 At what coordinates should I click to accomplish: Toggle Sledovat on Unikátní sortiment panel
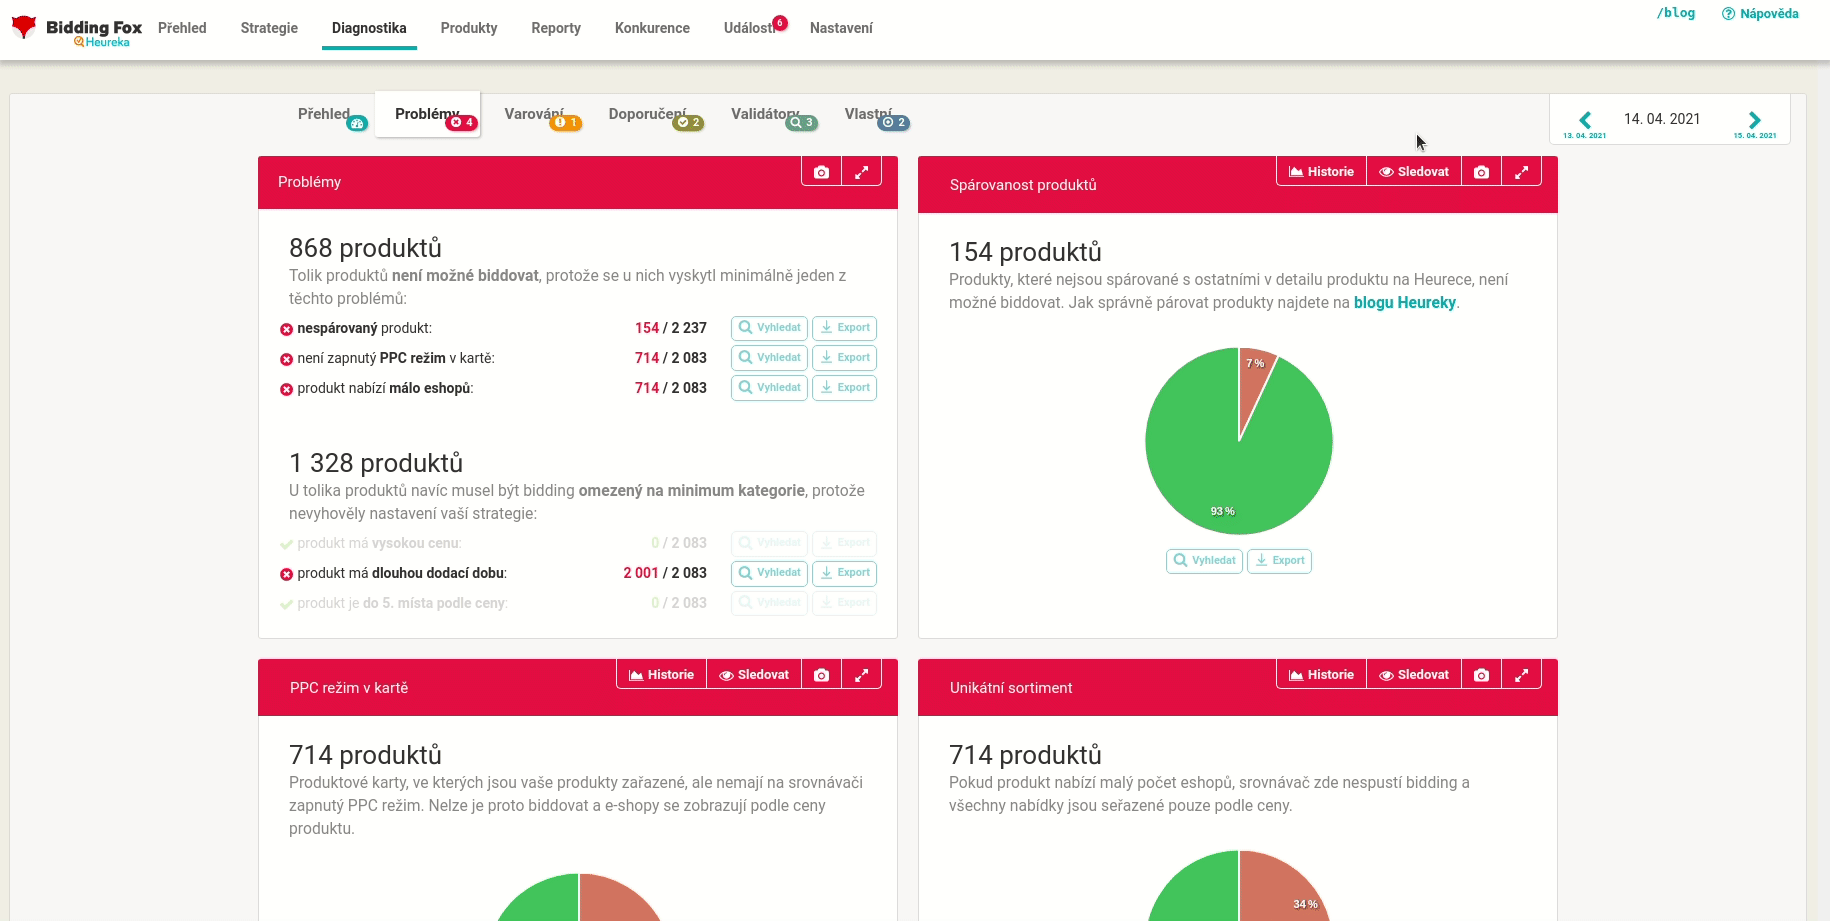tap(1414, 675)
